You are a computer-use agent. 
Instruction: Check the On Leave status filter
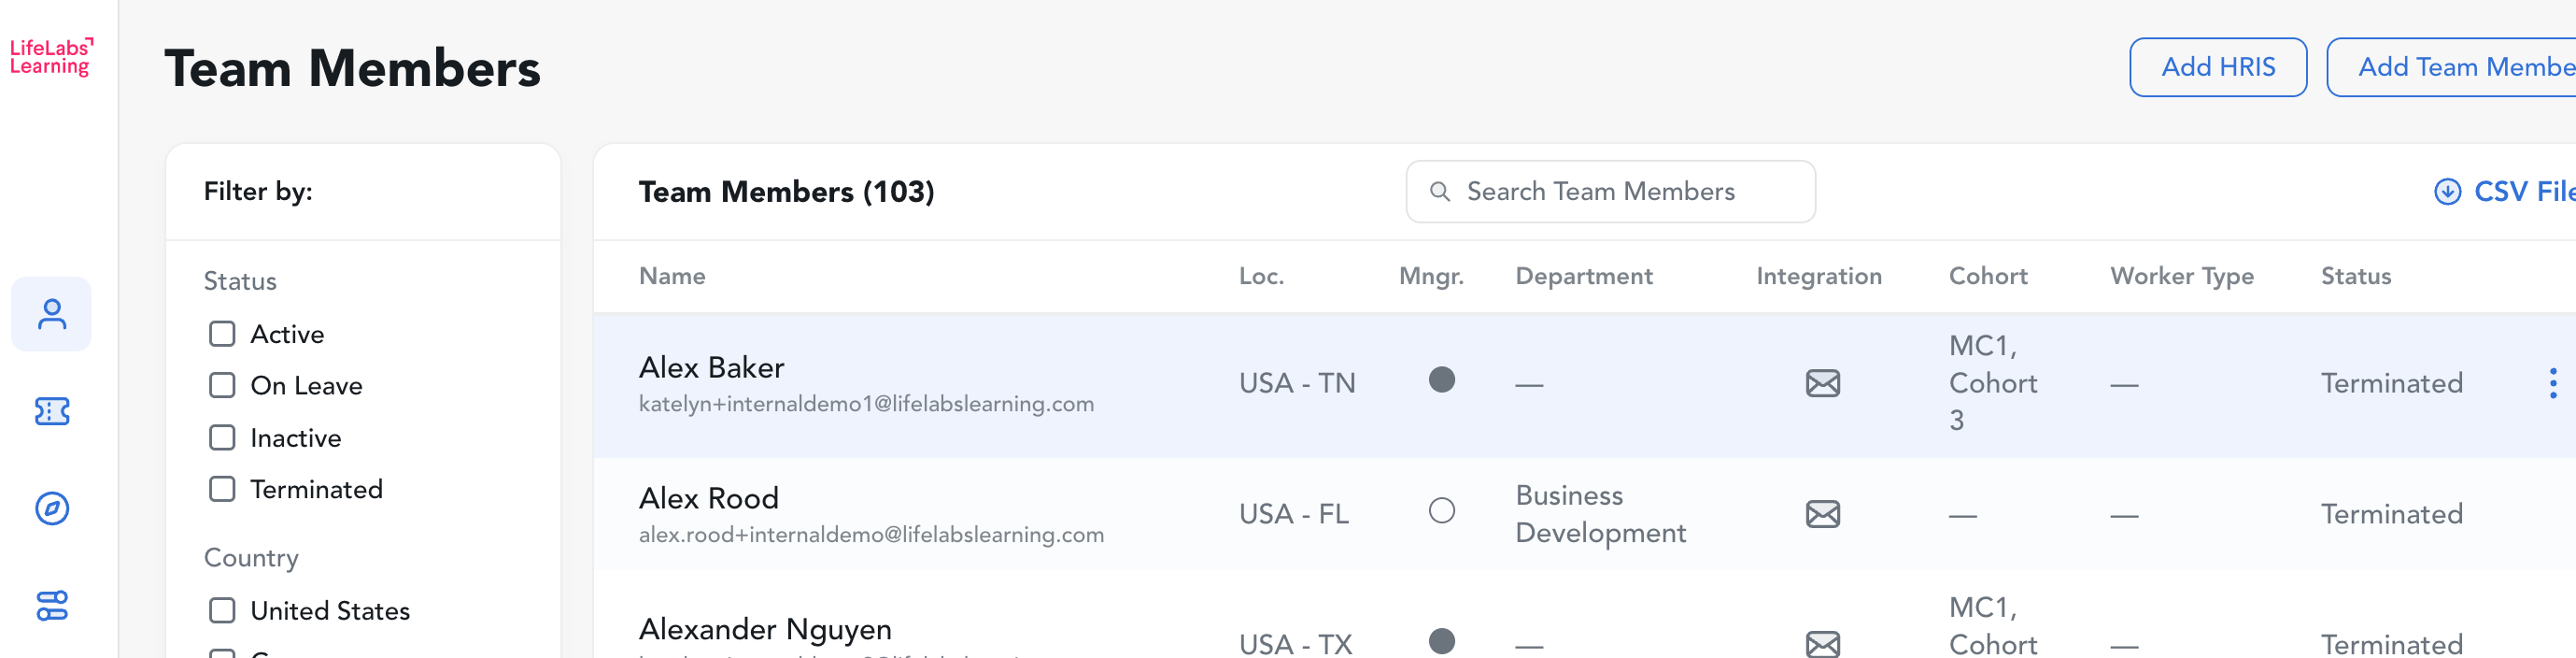222,386
